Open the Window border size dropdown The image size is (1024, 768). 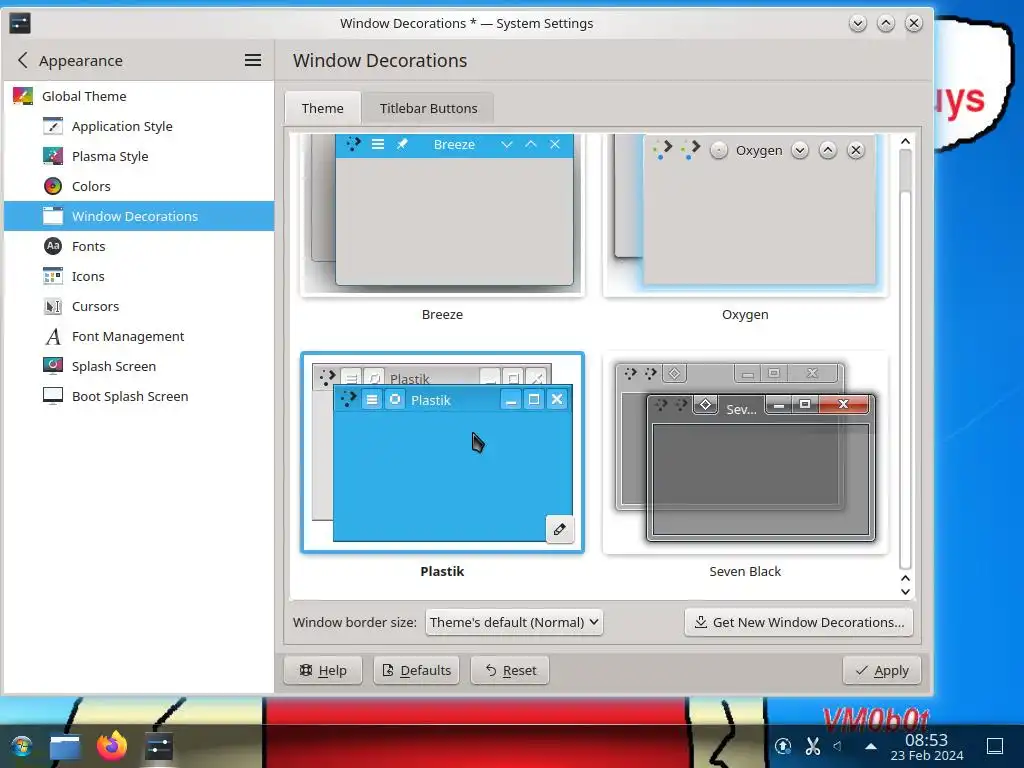pos(514,622)
